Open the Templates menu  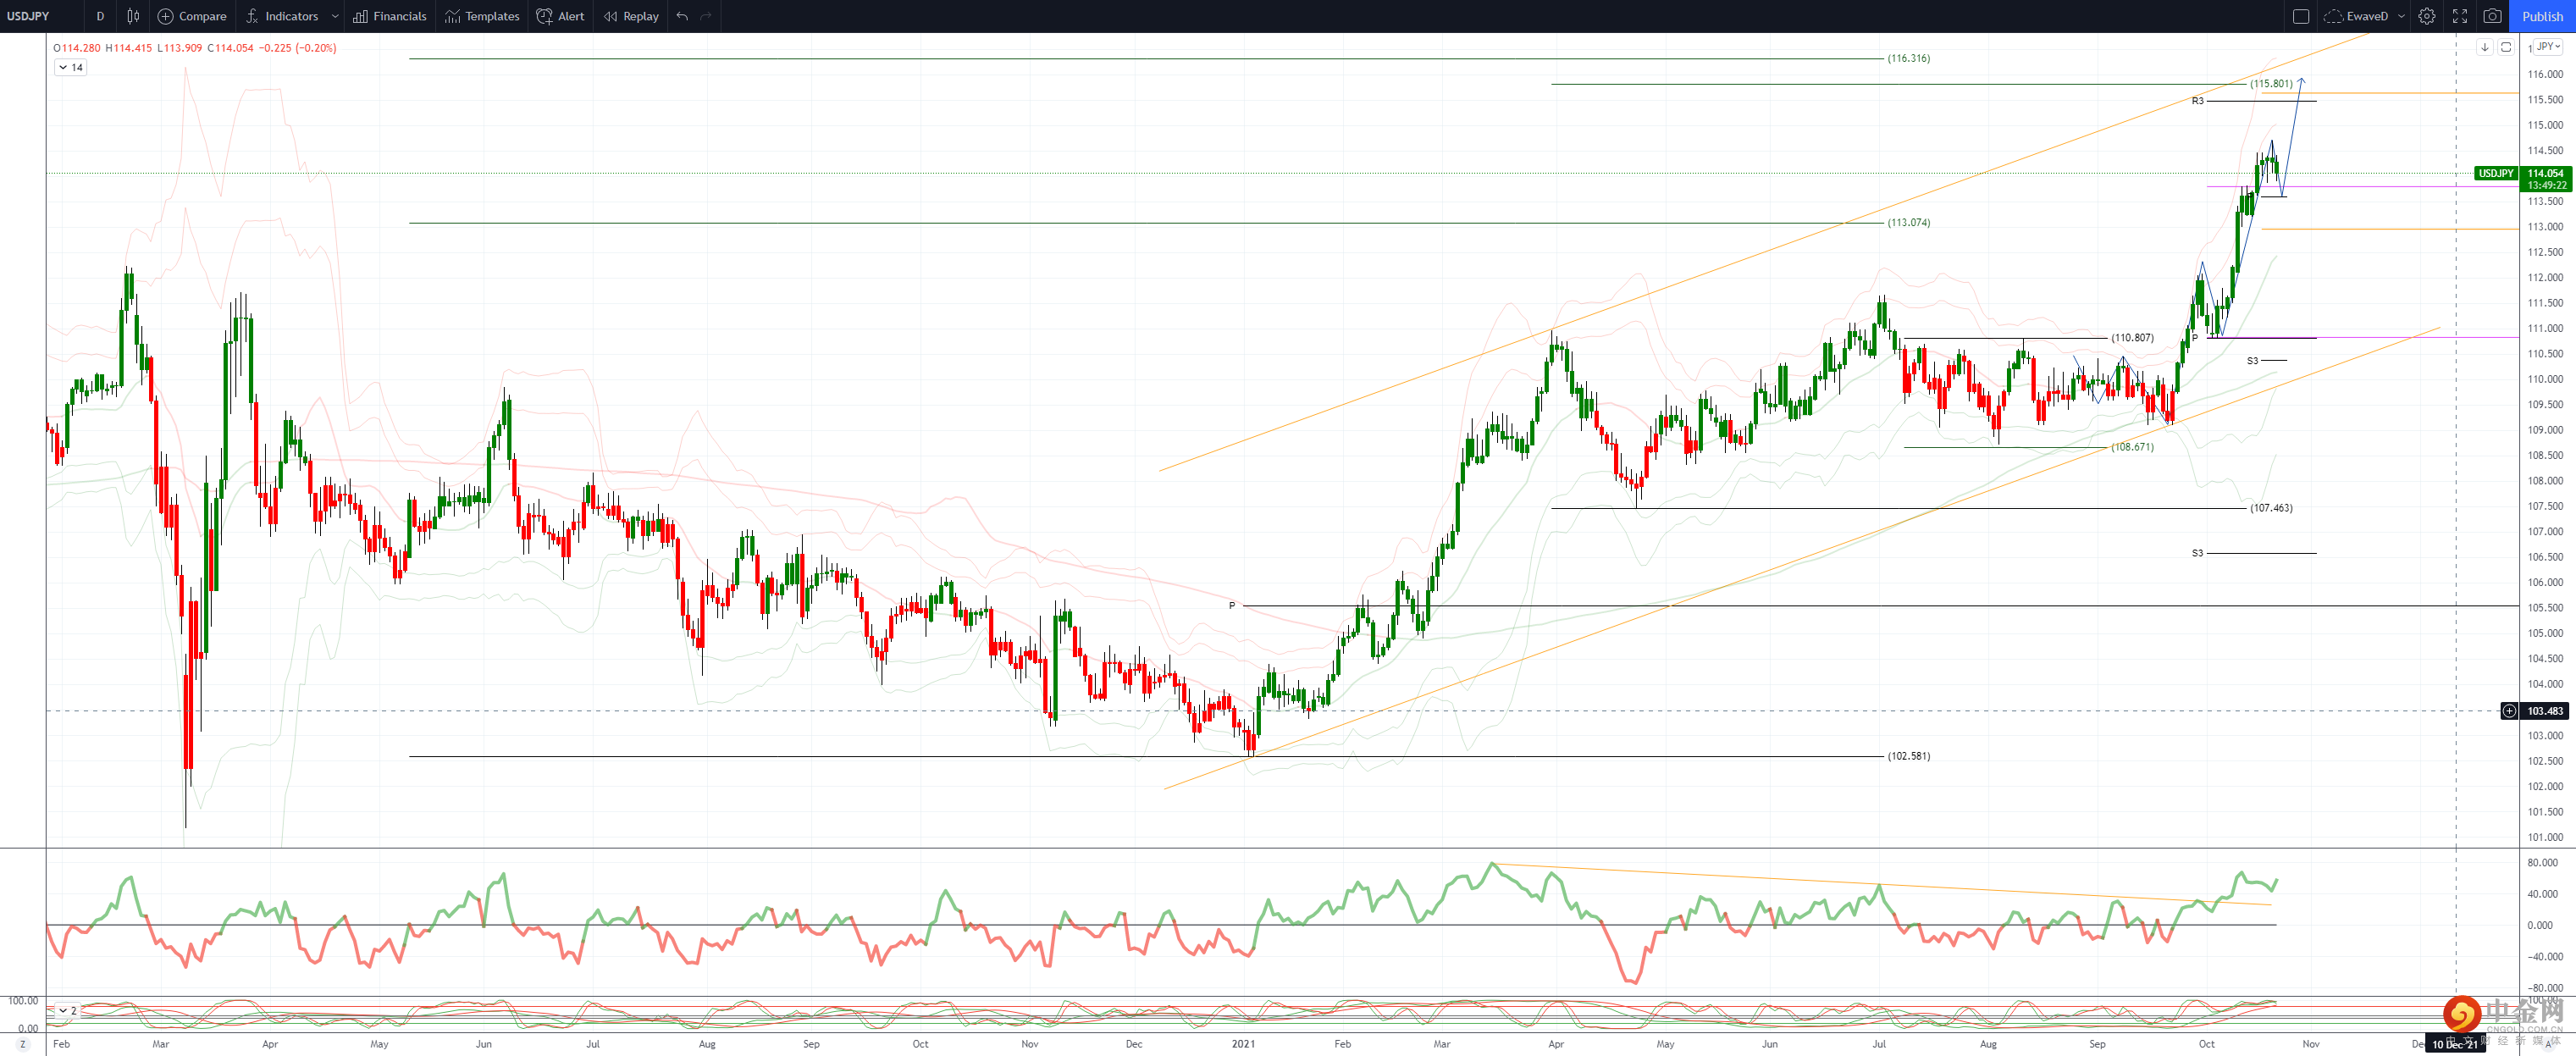[x=482, y=16]
